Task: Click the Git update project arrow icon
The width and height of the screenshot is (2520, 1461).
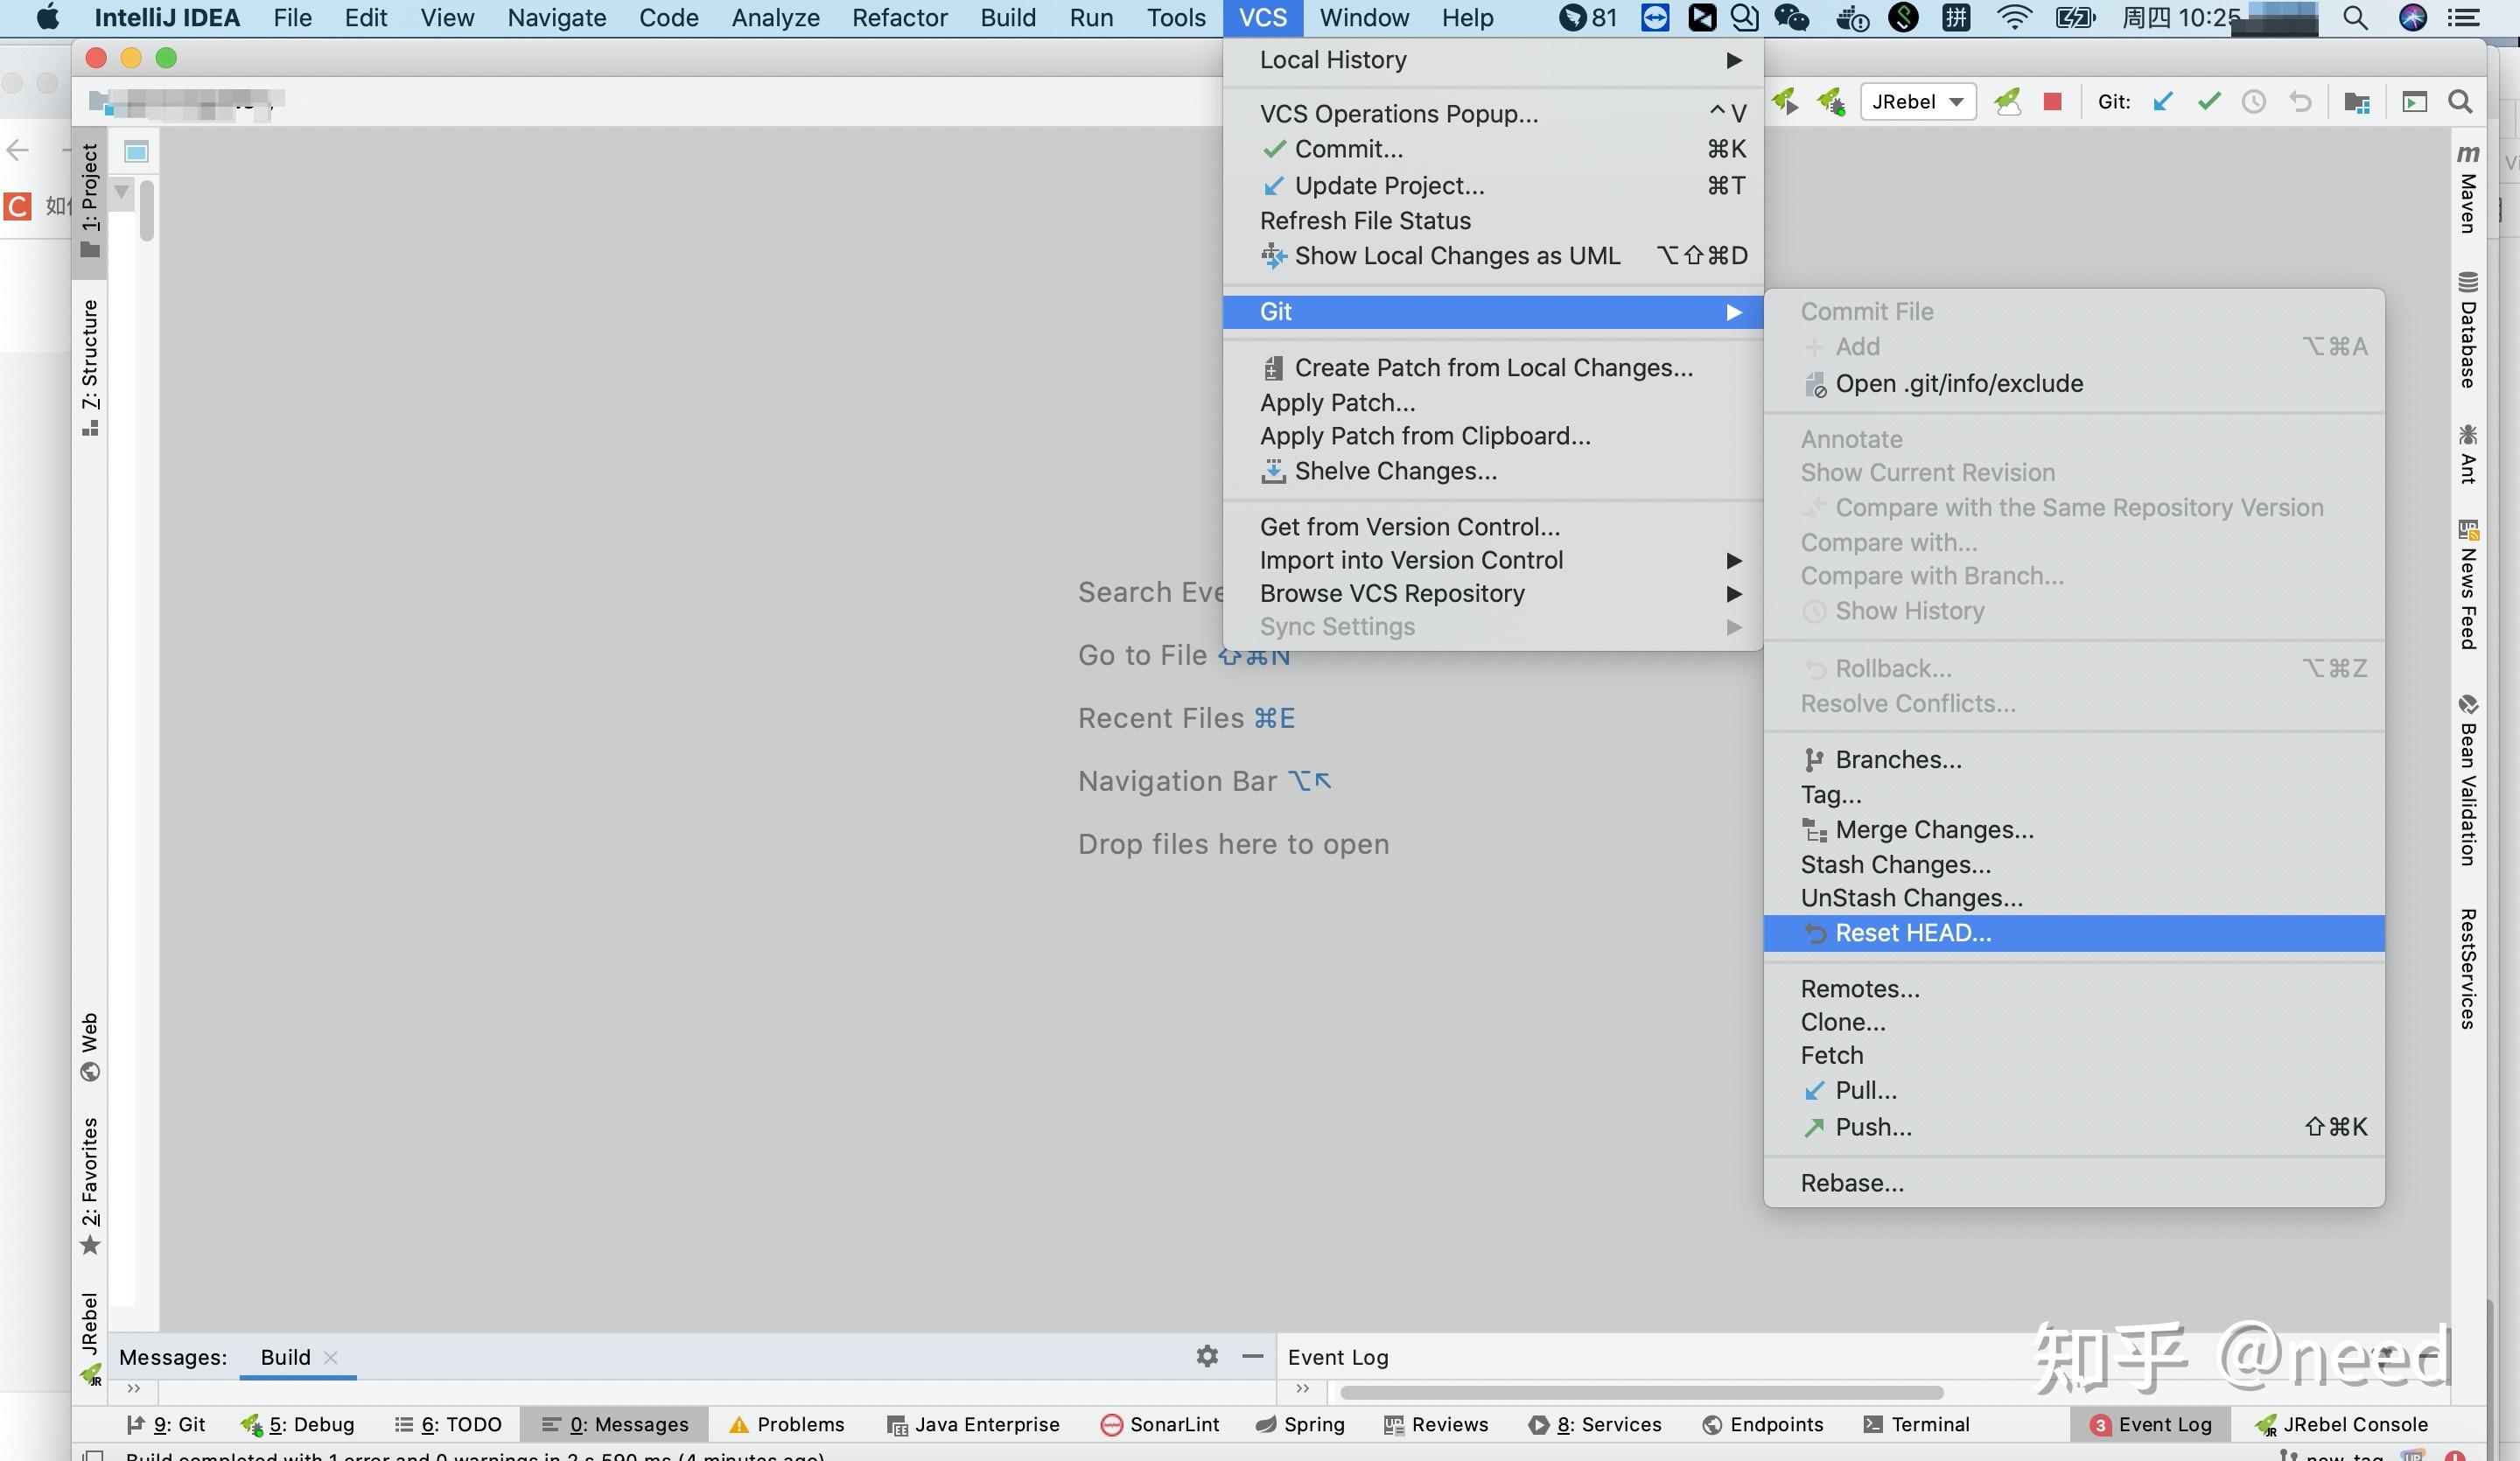Action: tap(2163, 102)
